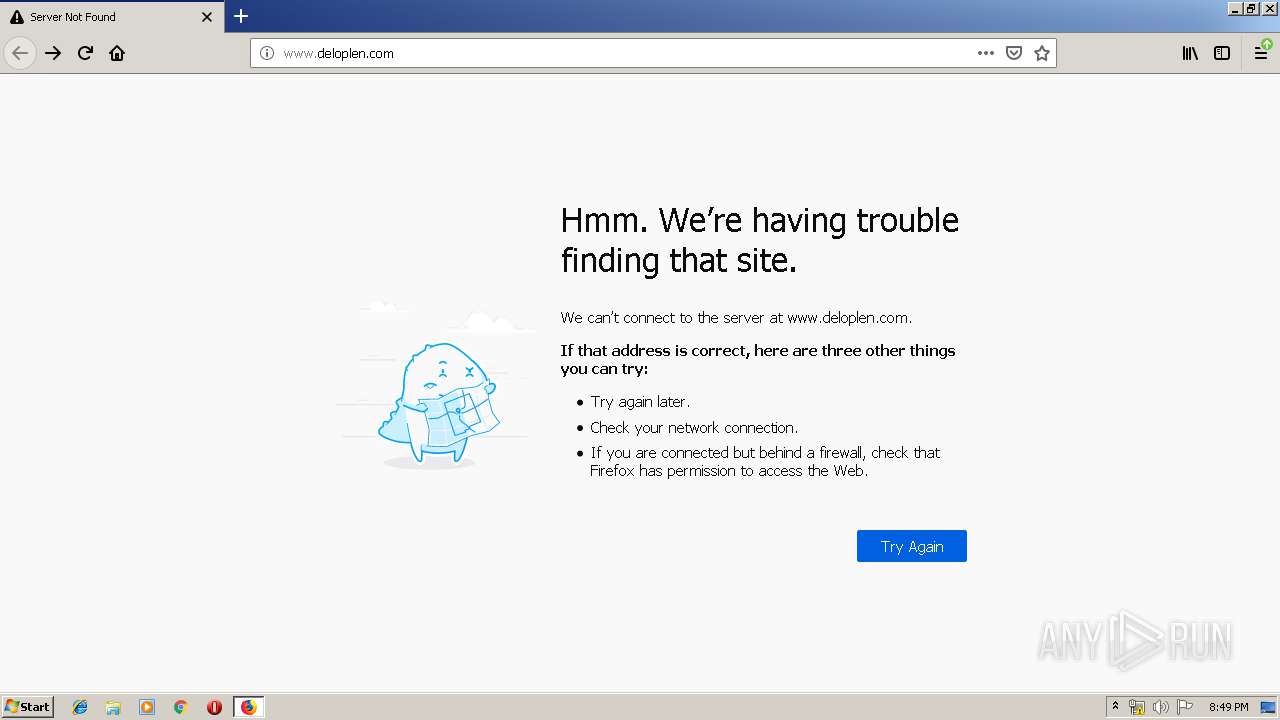Bookmark this page with the star
Screen dimensions: 1280x720
(x=1042, y=53)
